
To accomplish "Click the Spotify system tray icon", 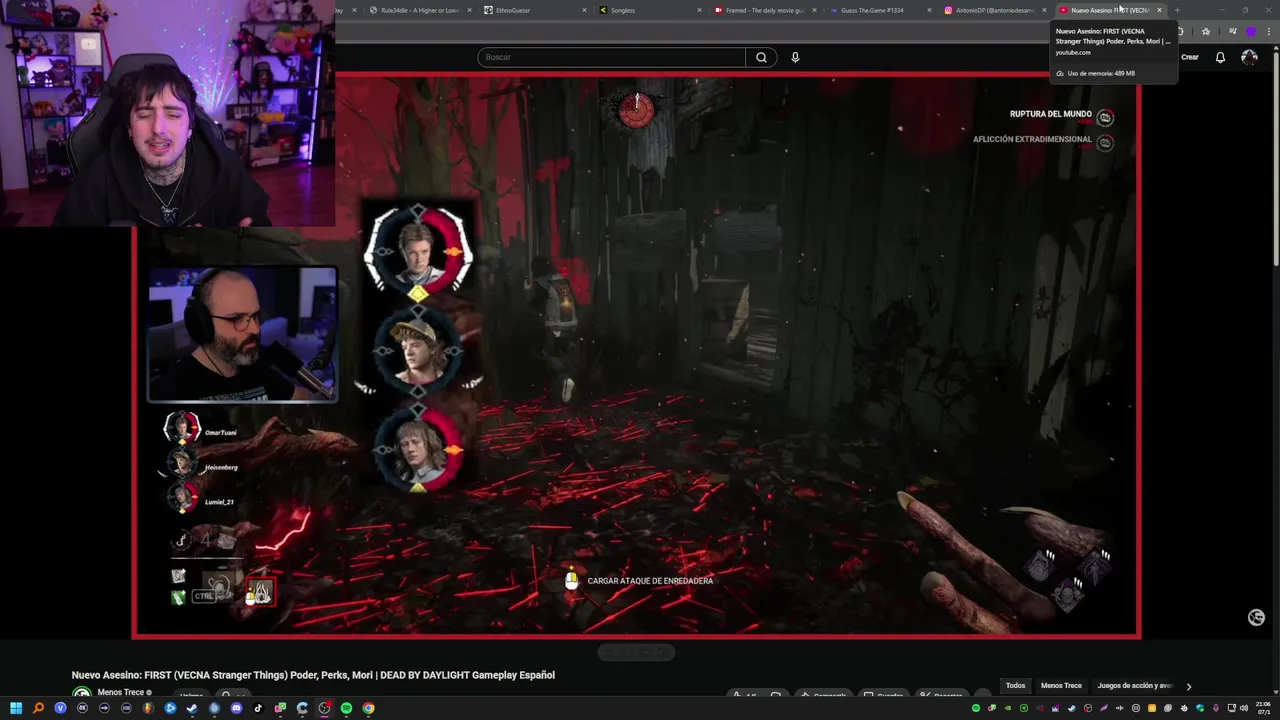I will [x=976, y=708].
